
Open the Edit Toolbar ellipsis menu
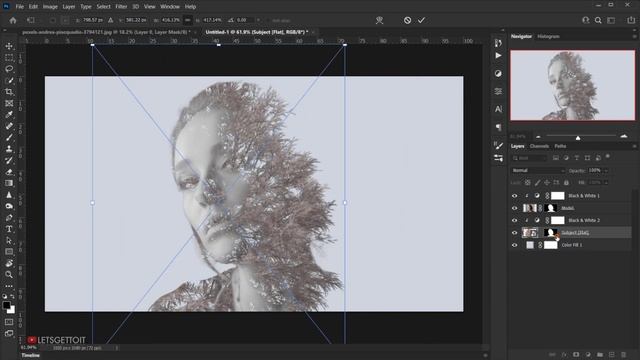click(x=9, y=286)
